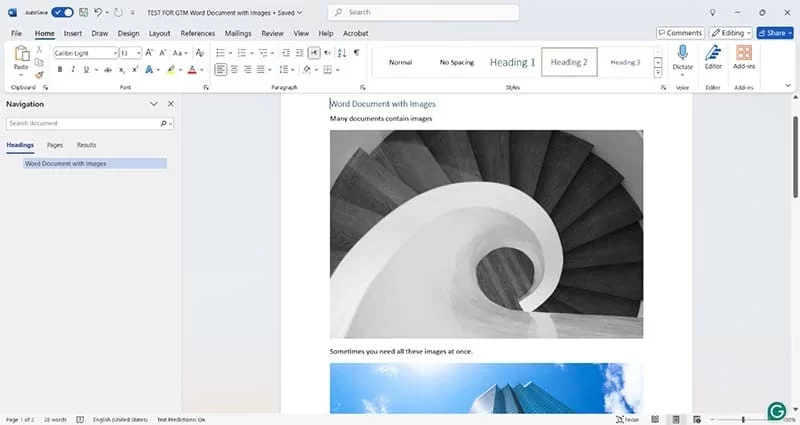The height and width of the screenshot is (425, 800).
Task: Expand the Styles gallery list
Action: (658, 72)
